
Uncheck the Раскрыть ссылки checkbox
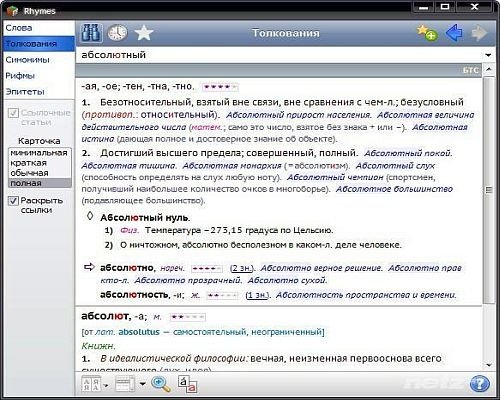click(13, 201)
